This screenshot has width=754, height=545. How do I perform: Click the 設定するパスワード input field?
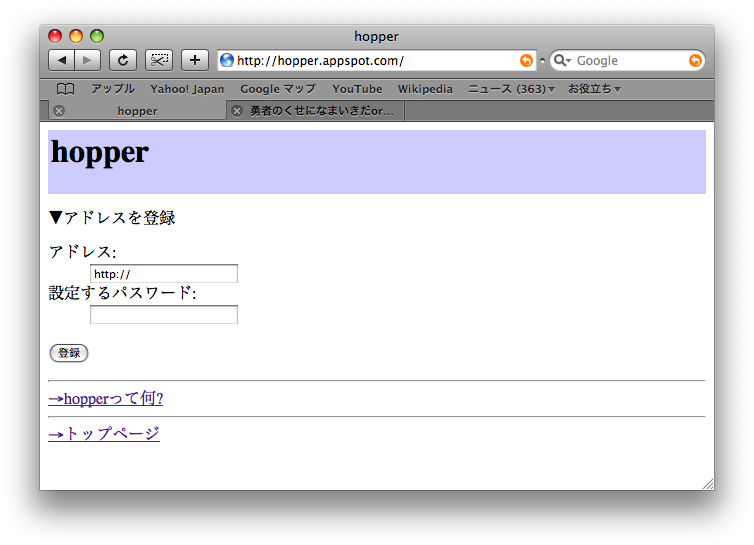pyautogui.click(x=164, y=315)
